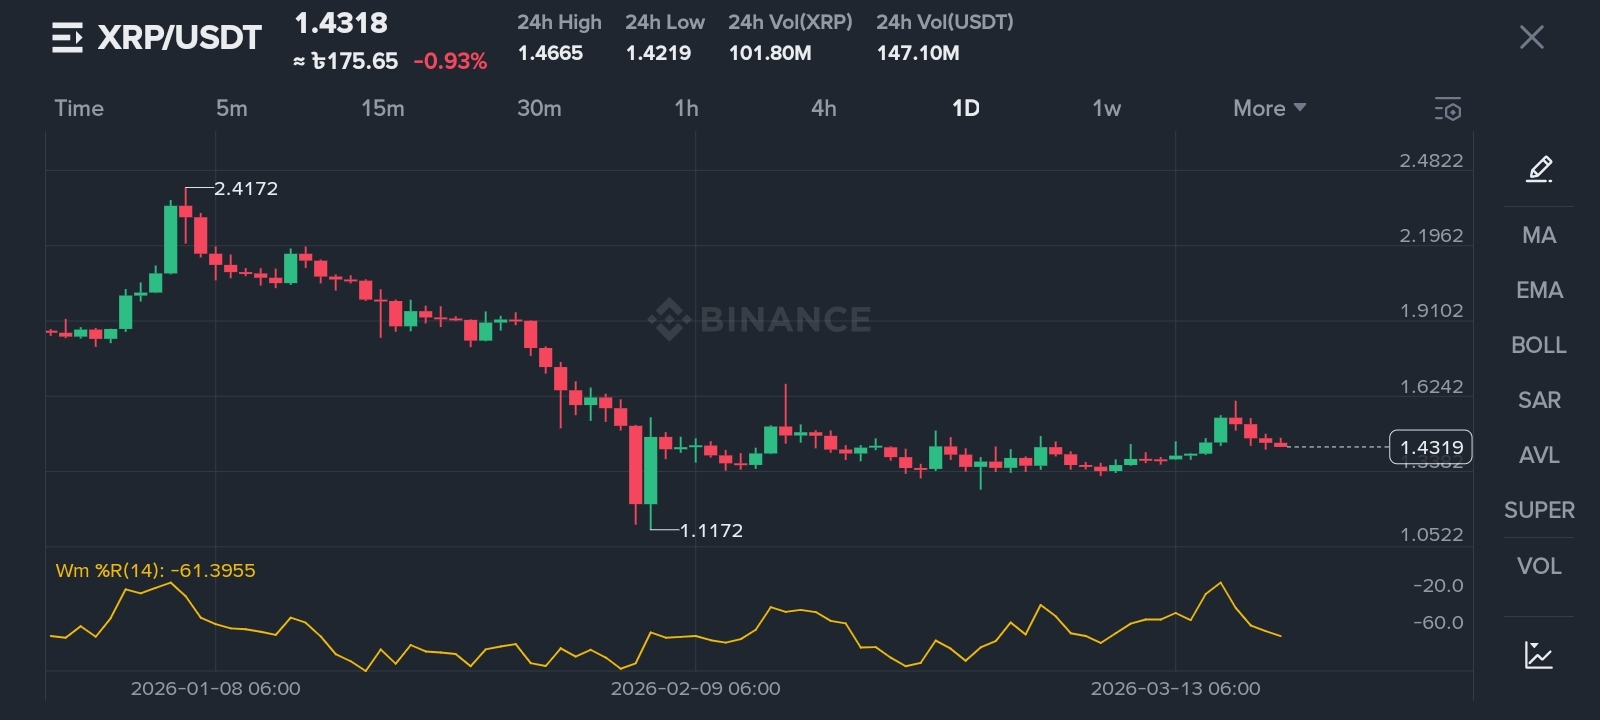Click the 1.0522 price axis label

(x=1431, y=534)
